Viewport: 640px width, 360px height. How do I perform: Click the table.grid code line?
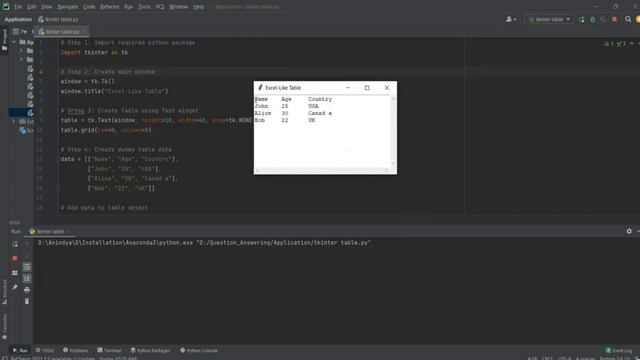(x=106, y=130)
